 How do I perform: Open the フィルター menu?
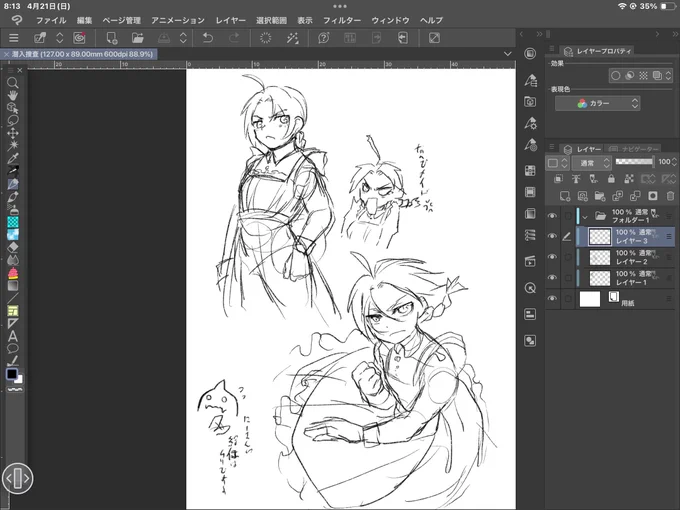[342, 20]
